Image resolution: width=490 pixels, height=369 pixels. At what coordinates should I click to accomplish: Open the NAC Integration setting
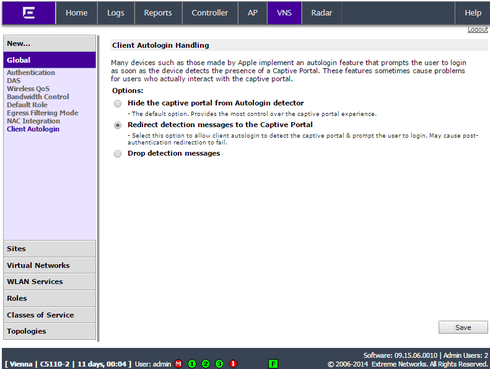click(x=33, y=121)
